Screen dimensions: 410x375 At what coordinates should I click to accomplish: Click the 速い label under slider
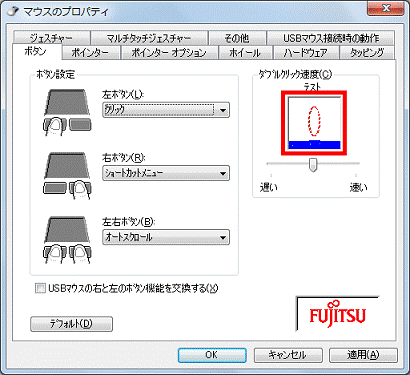(358, 187)
